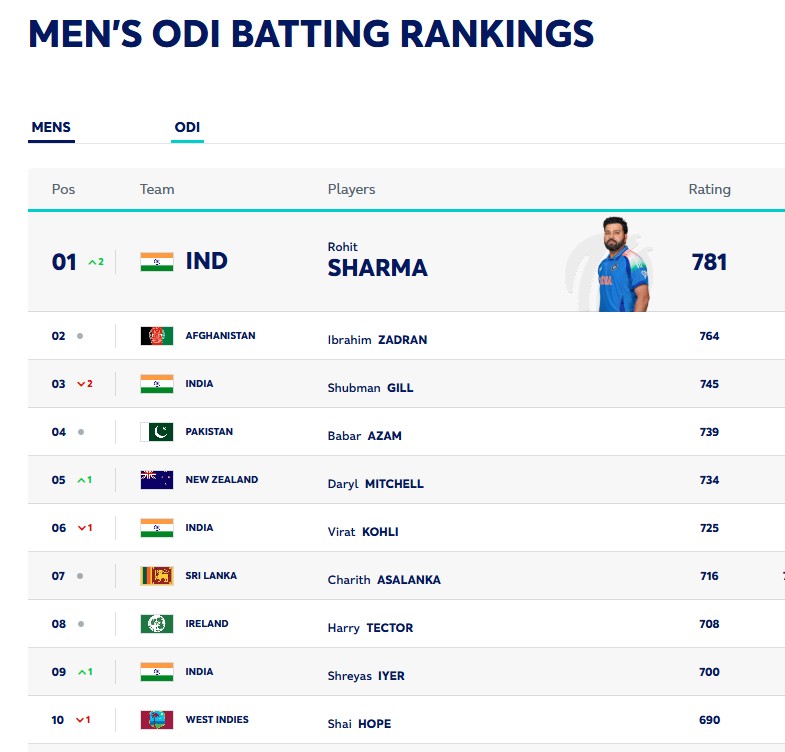Click Shai Hope's 690 rating value
The width and height of the screenshot is (785, 752).
tap(709, 720)
